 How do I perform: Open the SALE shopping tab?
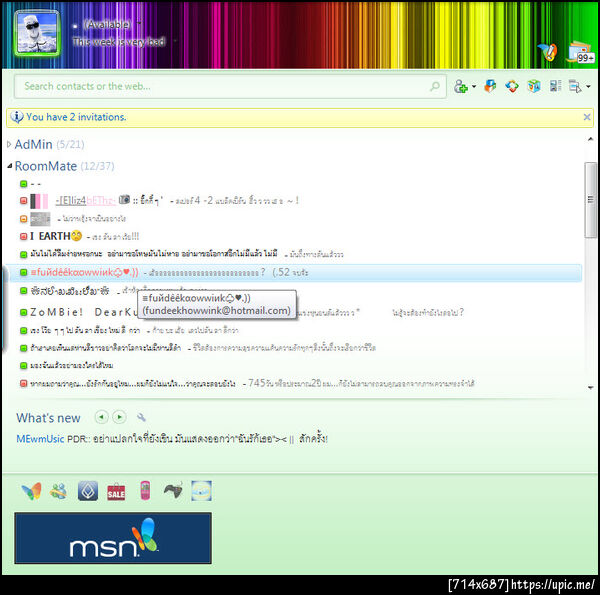116,492
